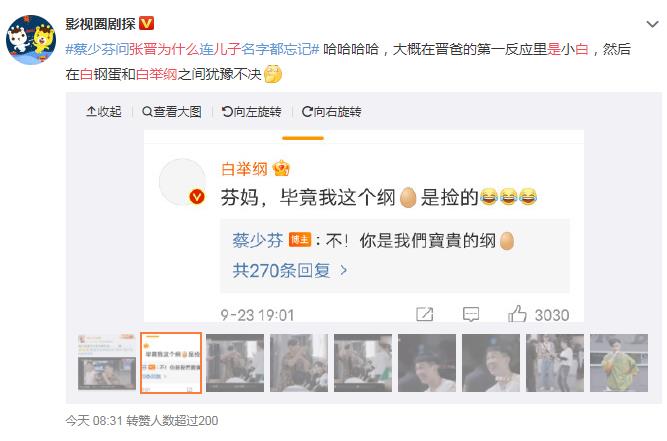Rotate image left with 向左旋转
This screenshot has height=441, width=667.
[251, 112]
